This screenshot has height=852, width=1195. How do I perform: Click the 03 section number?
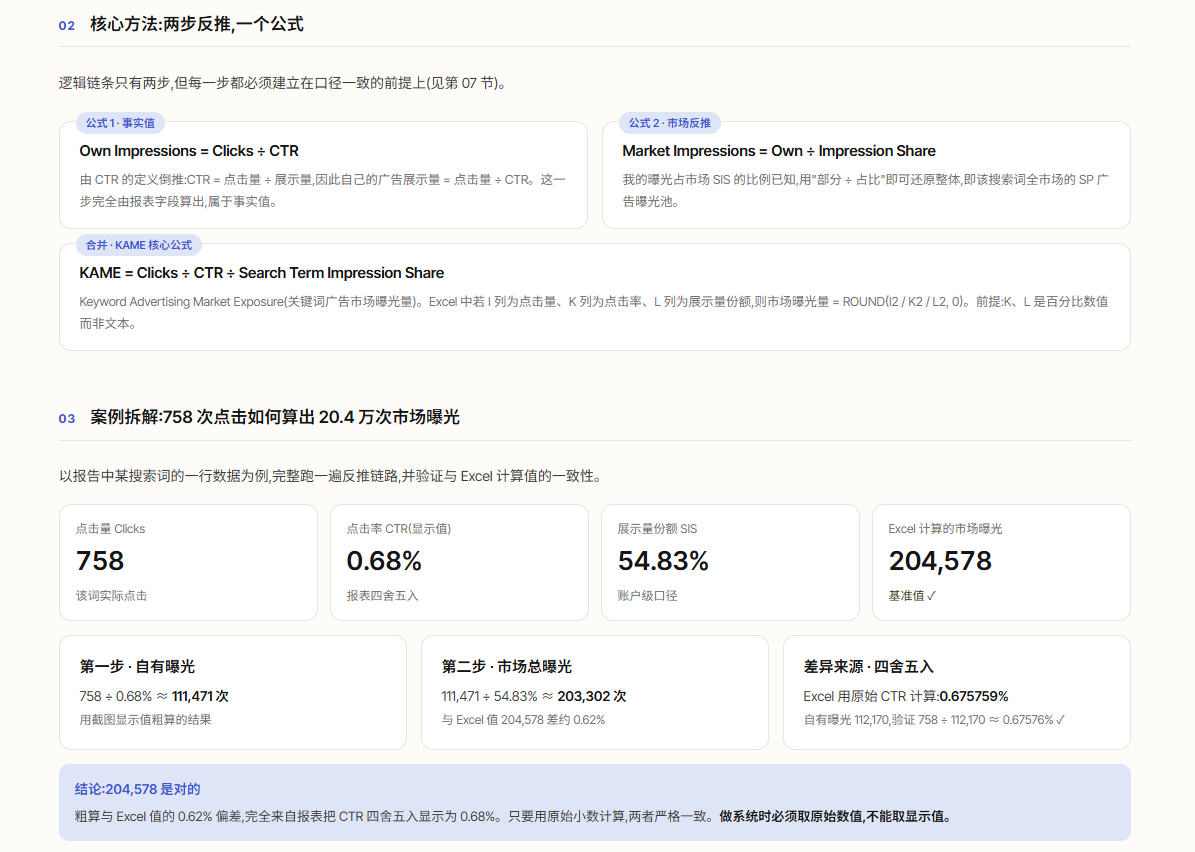coord(67,419)
